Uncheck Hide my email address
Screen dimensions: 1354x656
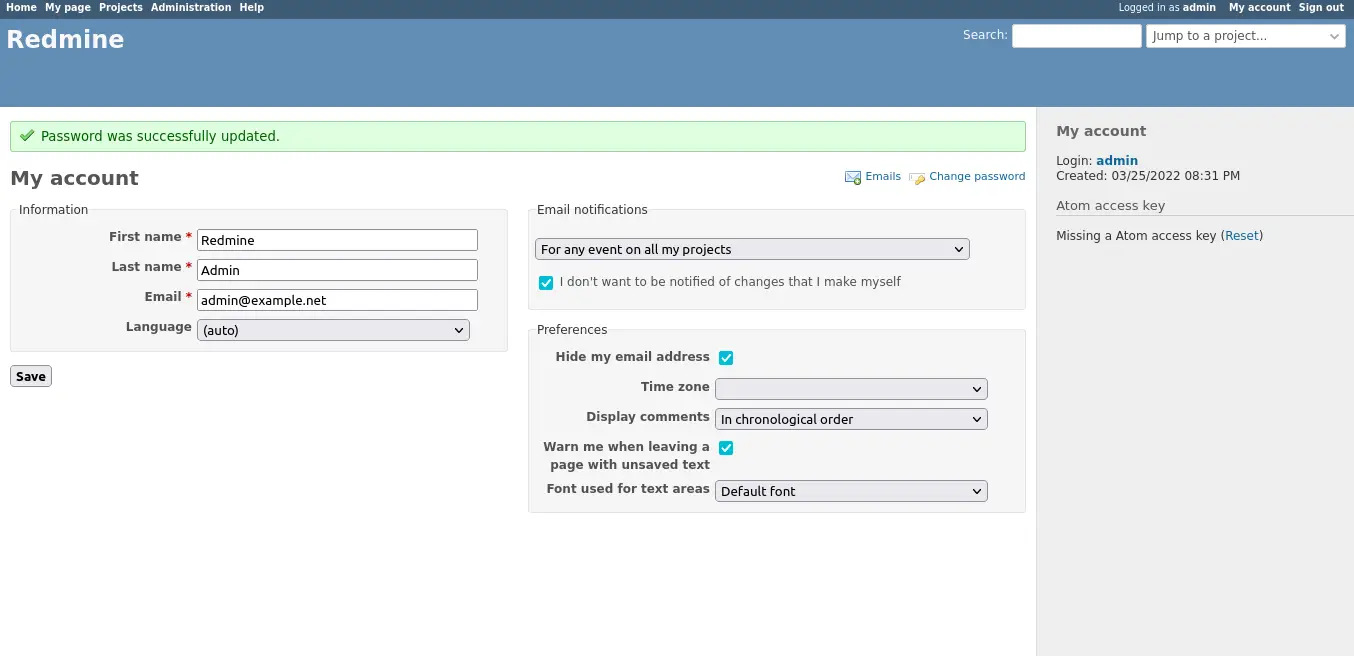pyautogui.click(x=726, y=358)
